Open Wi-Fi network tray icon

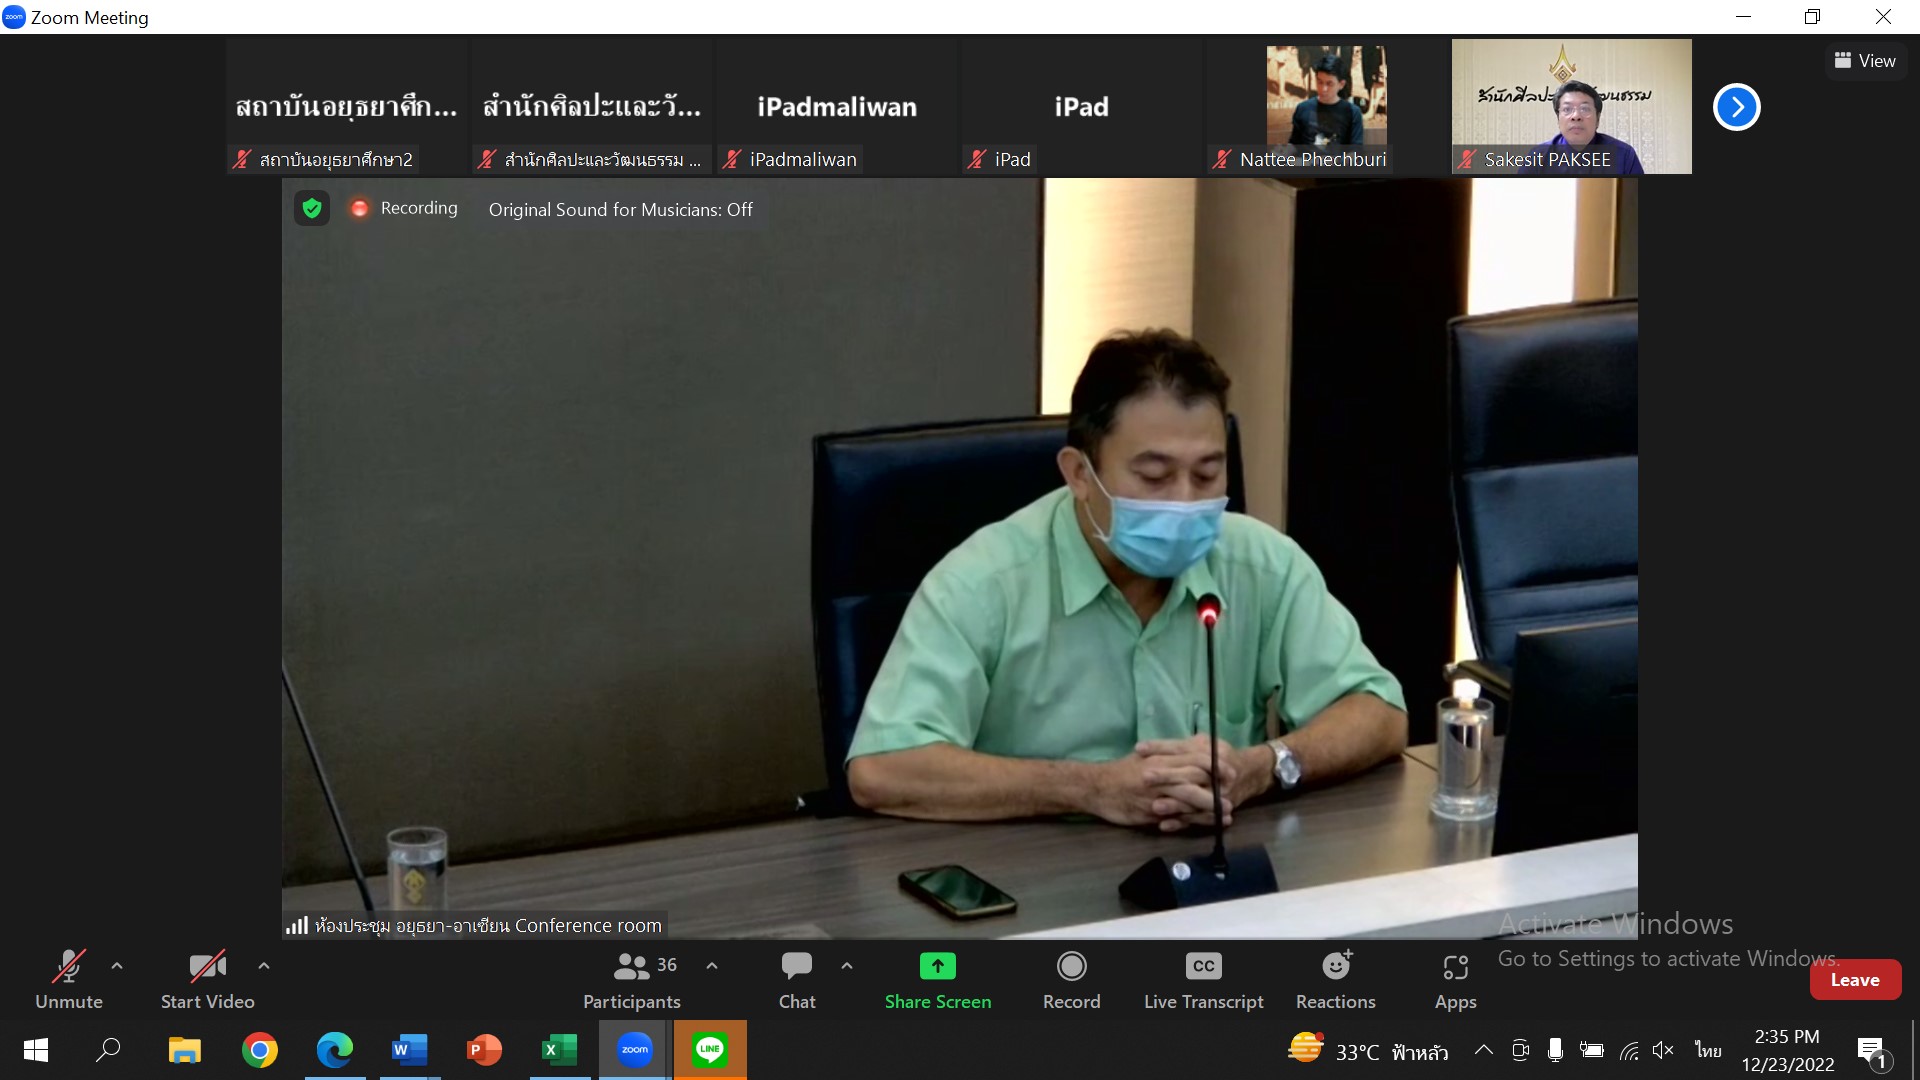click(1629, 1050)
